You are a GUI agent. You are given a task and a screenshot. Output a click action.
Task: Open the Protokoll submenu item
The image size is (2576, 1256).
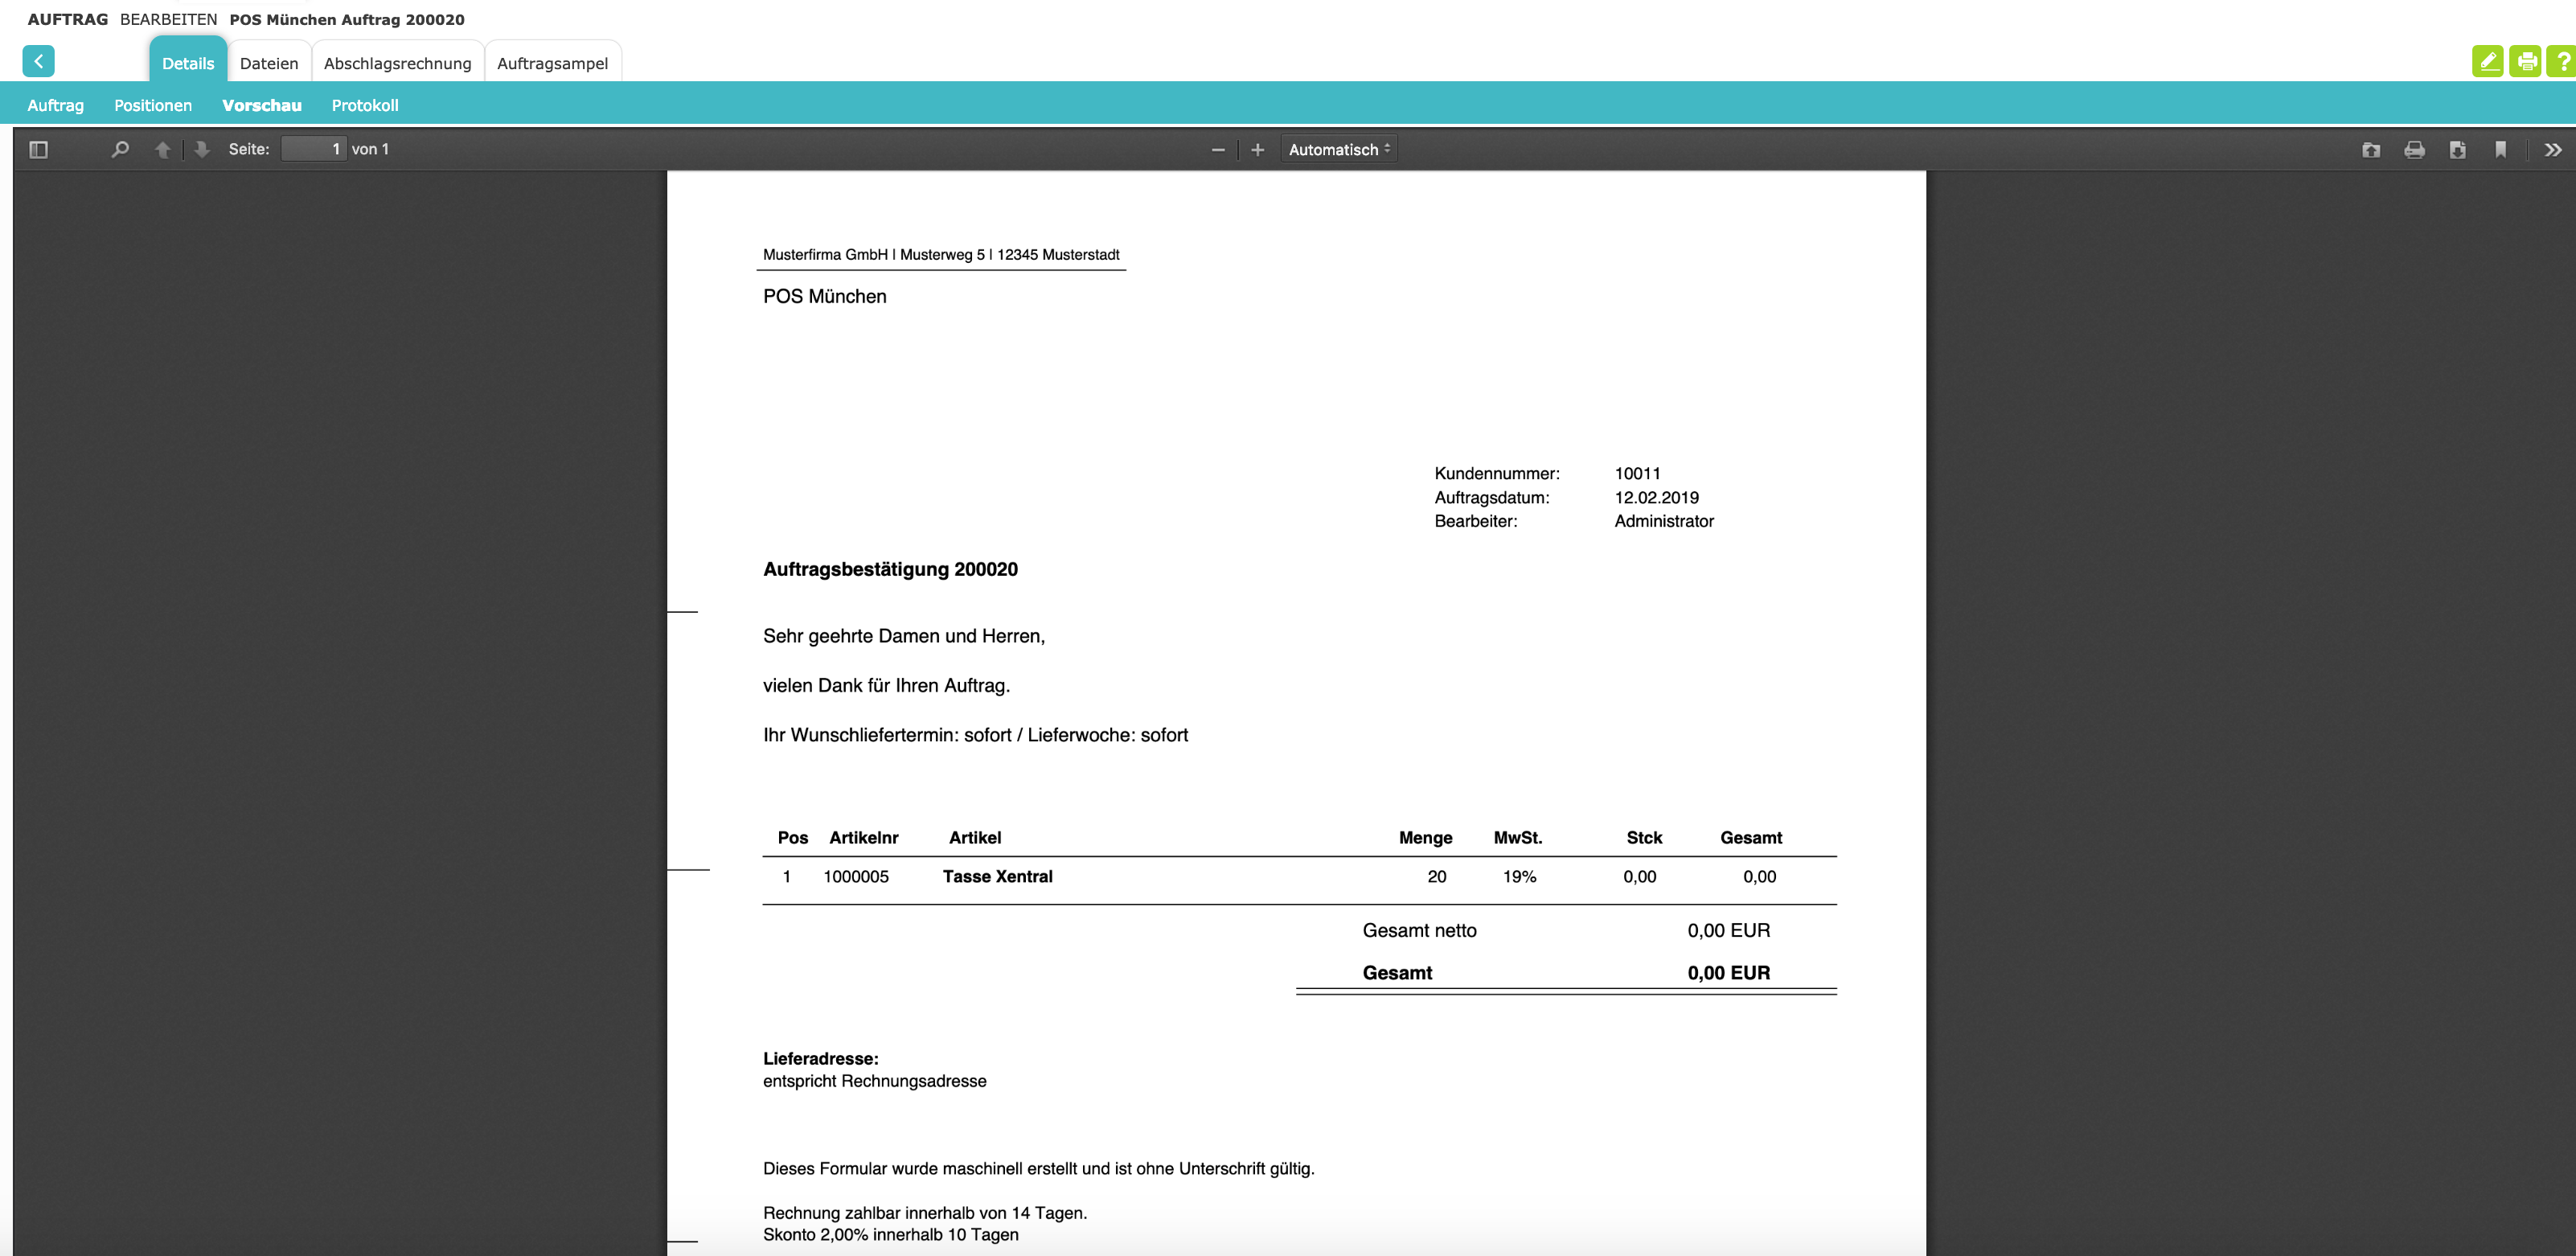click(x=365, y=105)
